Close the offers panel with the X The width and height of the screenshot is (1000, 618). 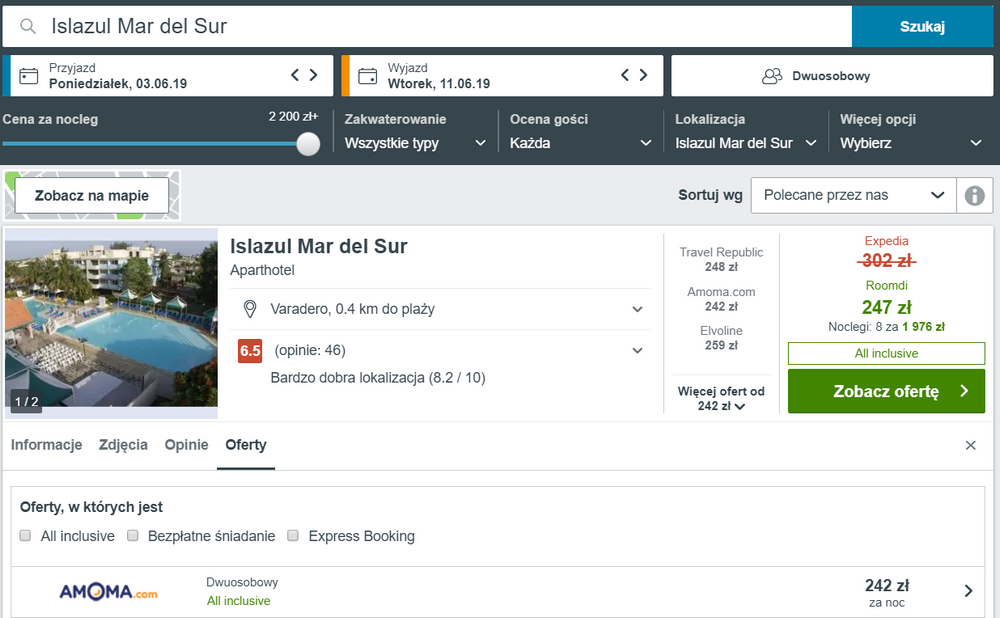pyautogui.click(x=971, y=445)
